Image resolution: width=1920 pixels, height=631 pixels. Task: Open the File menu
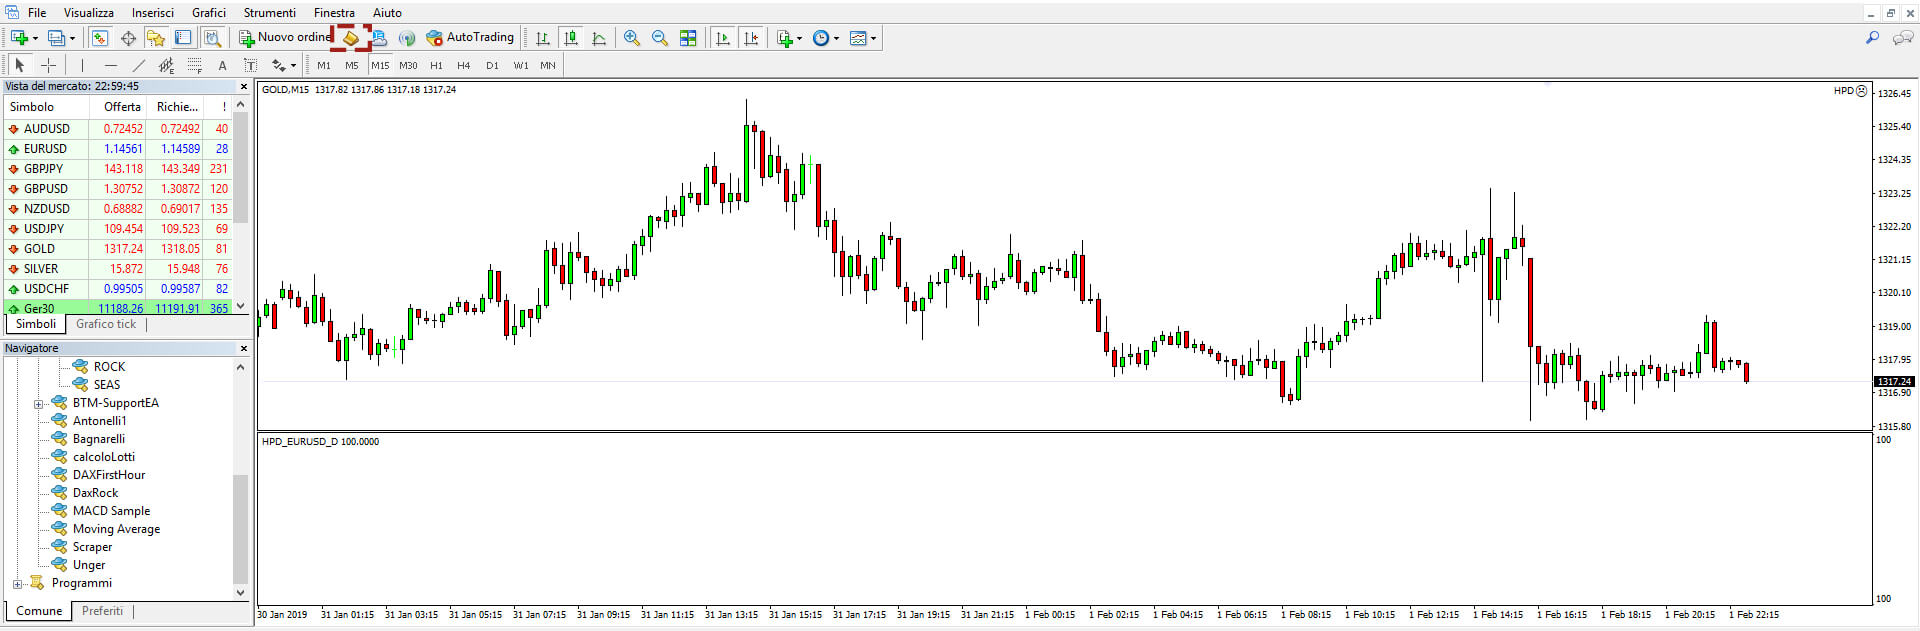coord(37,13)
